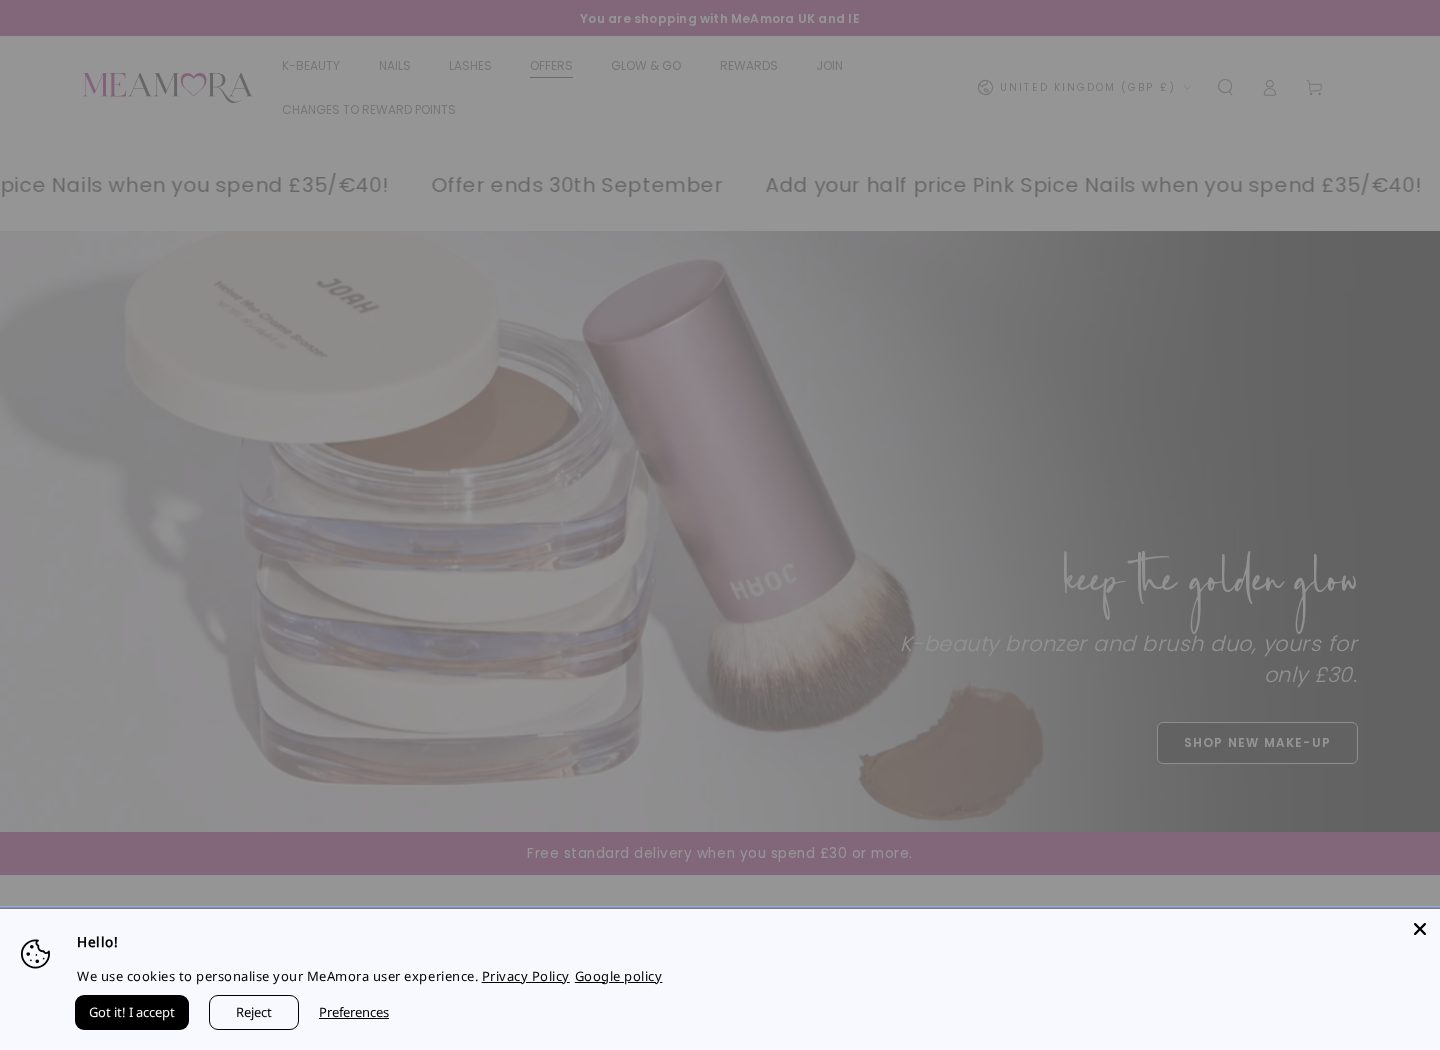Accept cookies with Got it! I accept

[x=132, y=1012]
